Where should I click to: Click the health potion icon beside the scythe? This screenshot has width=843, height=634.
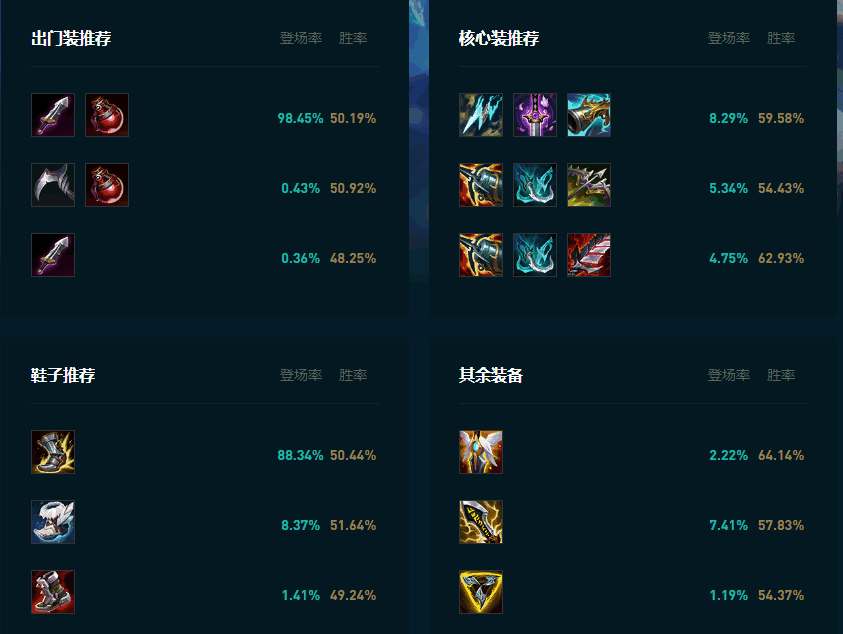tap(107, 184)
